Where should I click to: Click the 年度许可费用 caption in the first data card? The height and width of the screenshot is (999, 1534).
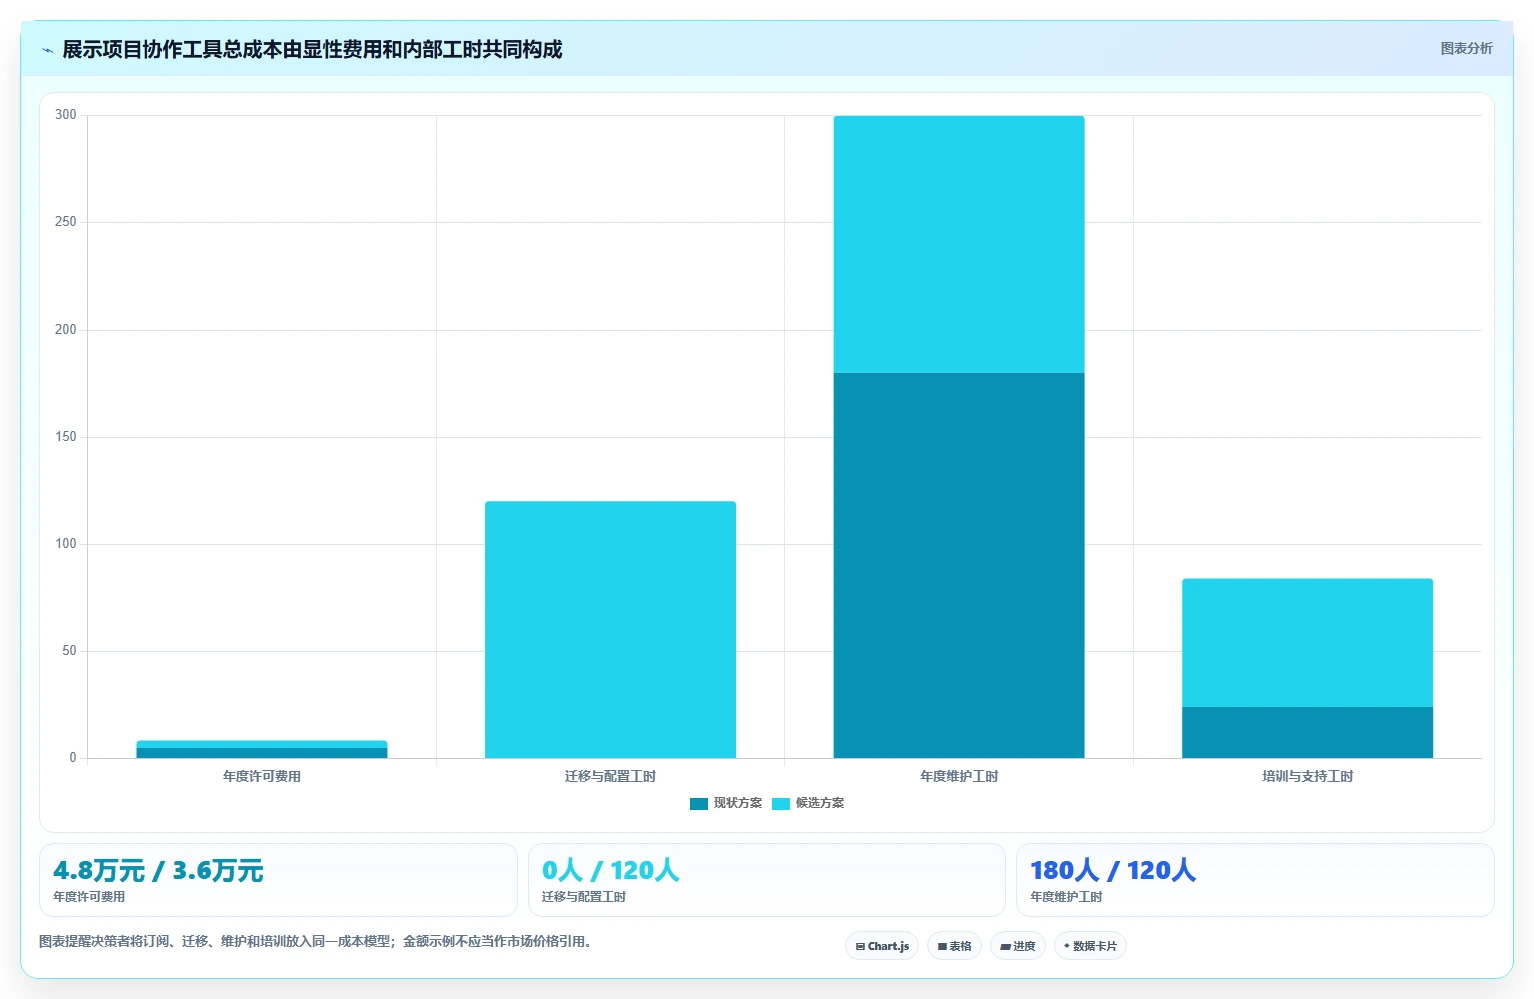pyautogui.click(x=89, y=897)
